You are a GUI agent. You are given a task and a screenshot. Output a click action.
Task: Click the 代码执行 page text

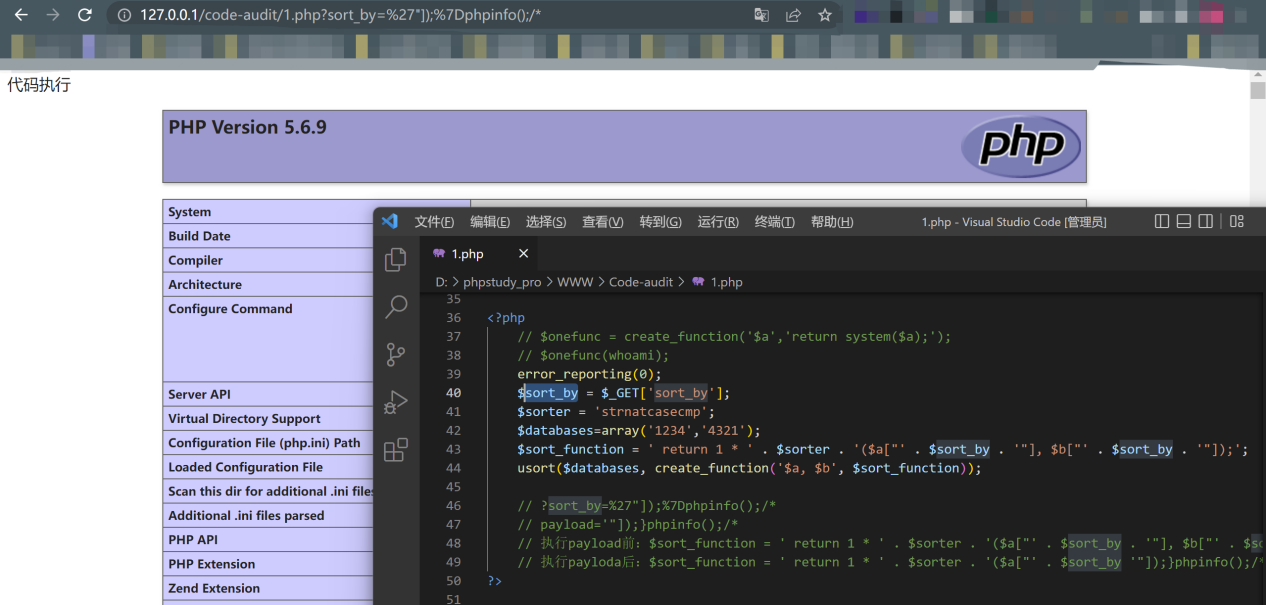point(39,85)
